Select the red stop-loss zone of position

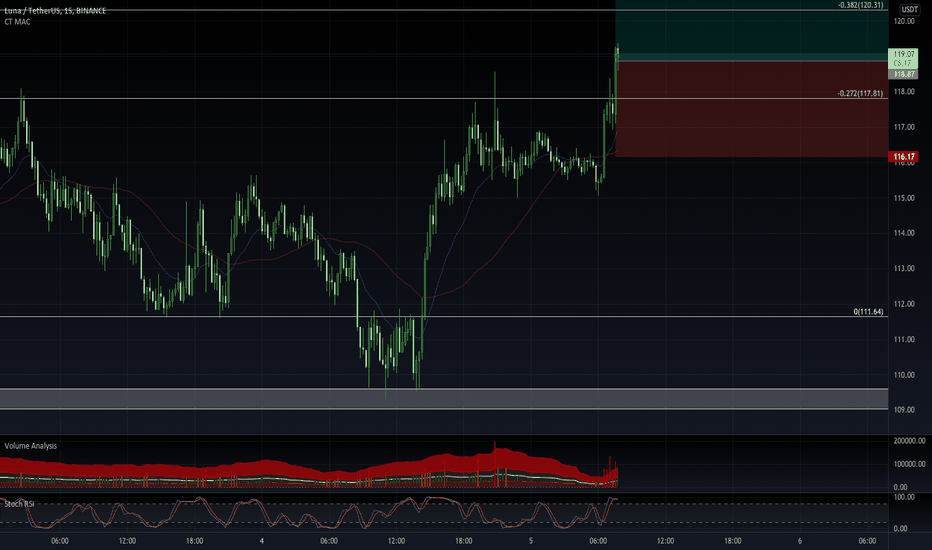point(751,109)
